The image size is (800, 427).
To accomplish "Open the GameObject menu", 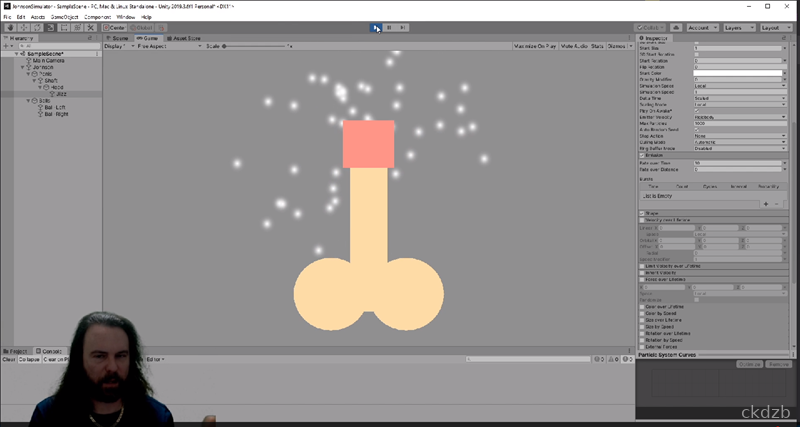I will click(64, 17).
